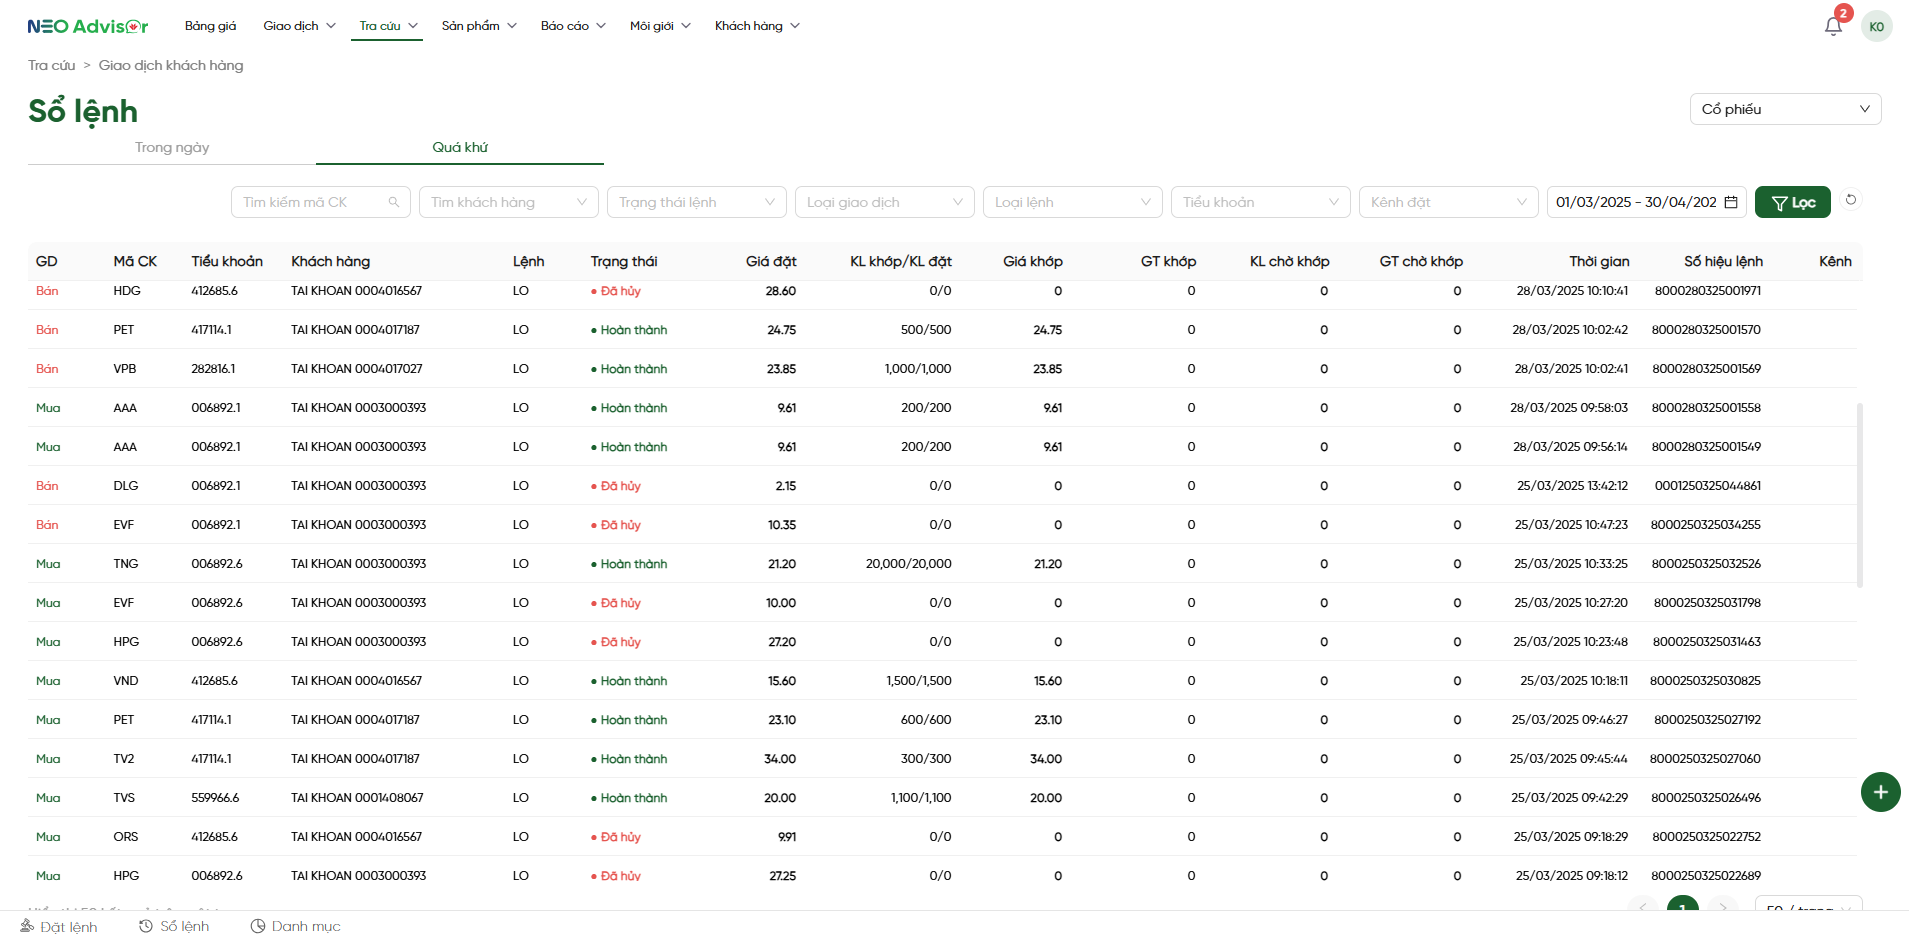Screen dimensions: 1909x942
Task: Open the Giao dịch menu
Action: point(299,26)
